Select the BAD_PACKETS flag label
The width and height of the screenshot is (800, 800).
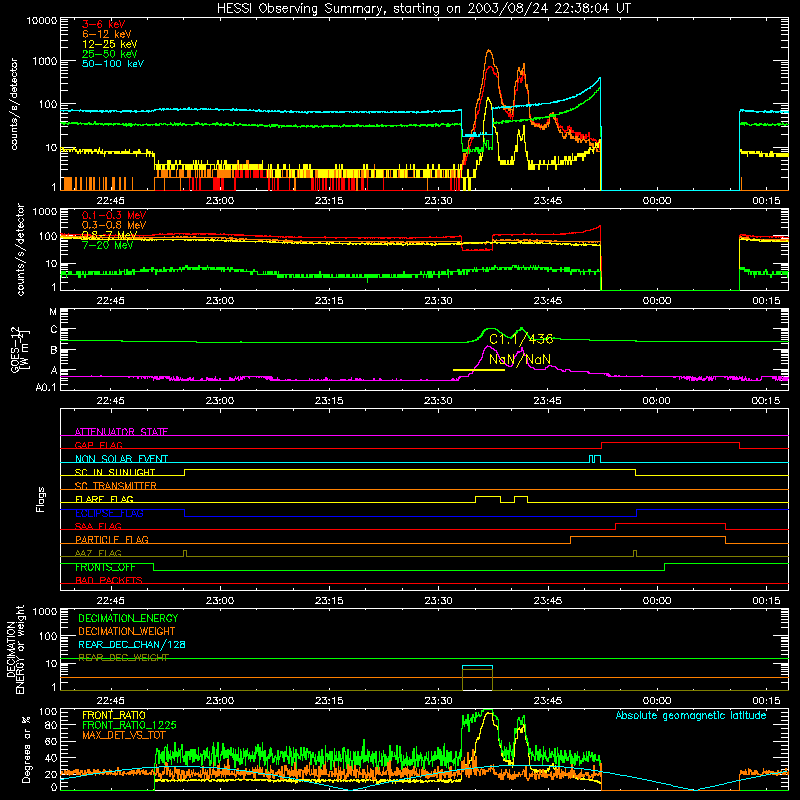(x=109, y=580)
